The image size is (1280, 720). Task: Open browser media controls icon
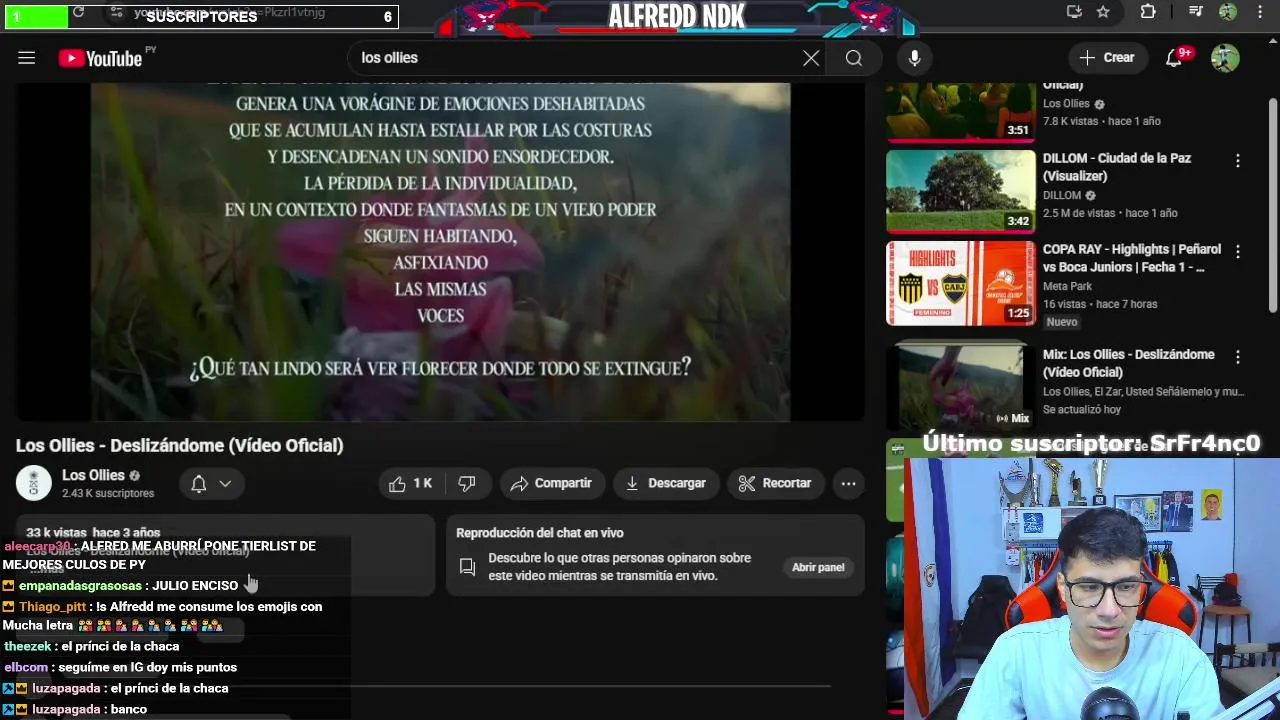point(1196,12)
